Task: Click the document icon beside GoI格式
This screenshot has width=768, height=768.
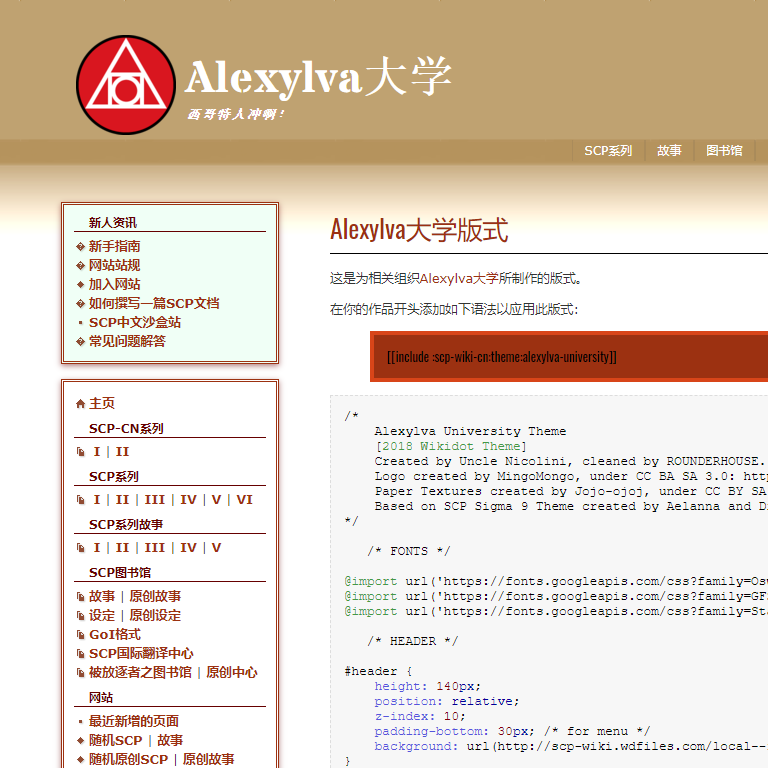Action: [x=80, y=635]
